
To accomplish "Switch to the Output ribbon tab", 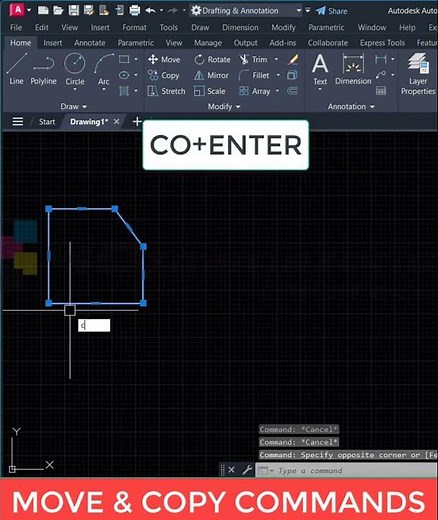I will [245, 43].
